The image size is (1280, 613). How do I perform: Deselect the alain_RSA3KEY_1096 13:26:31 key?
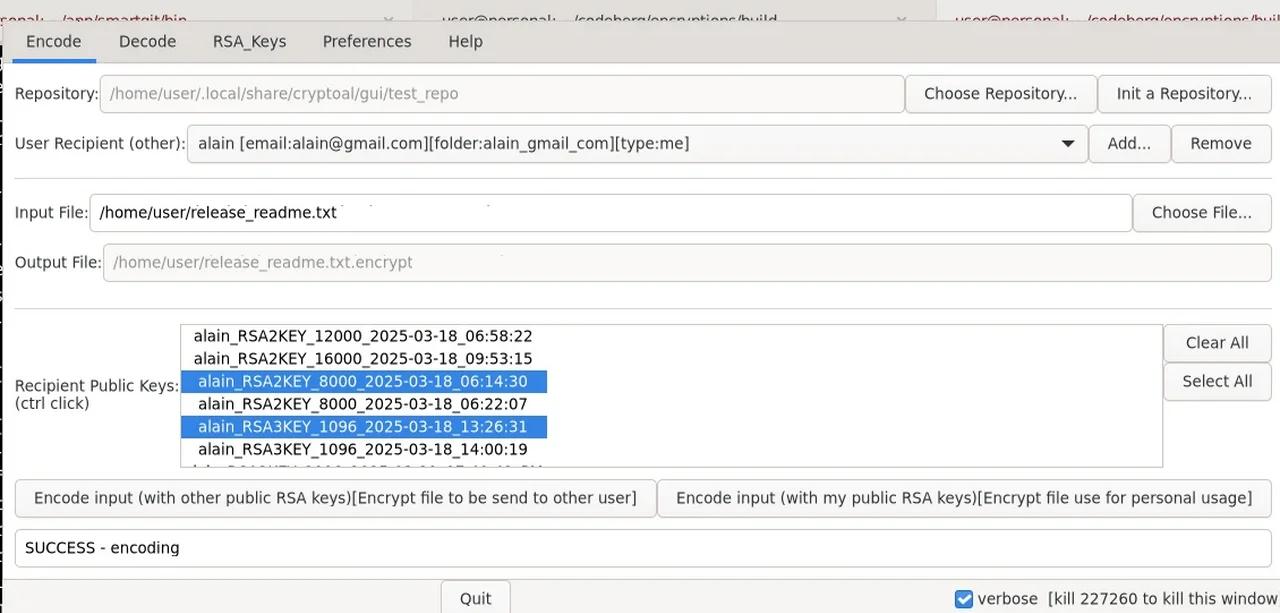coord(363,427)
